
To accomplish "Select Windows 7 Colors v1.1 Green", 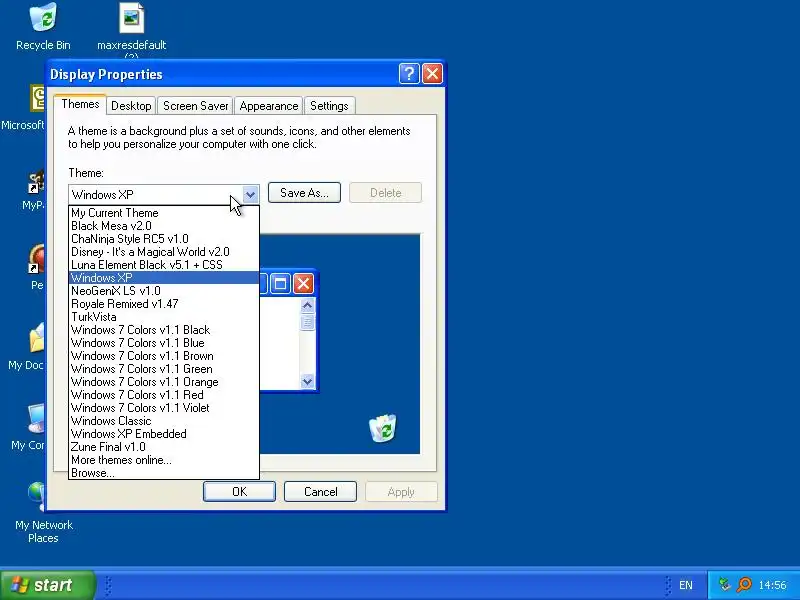I will [164, 369].
